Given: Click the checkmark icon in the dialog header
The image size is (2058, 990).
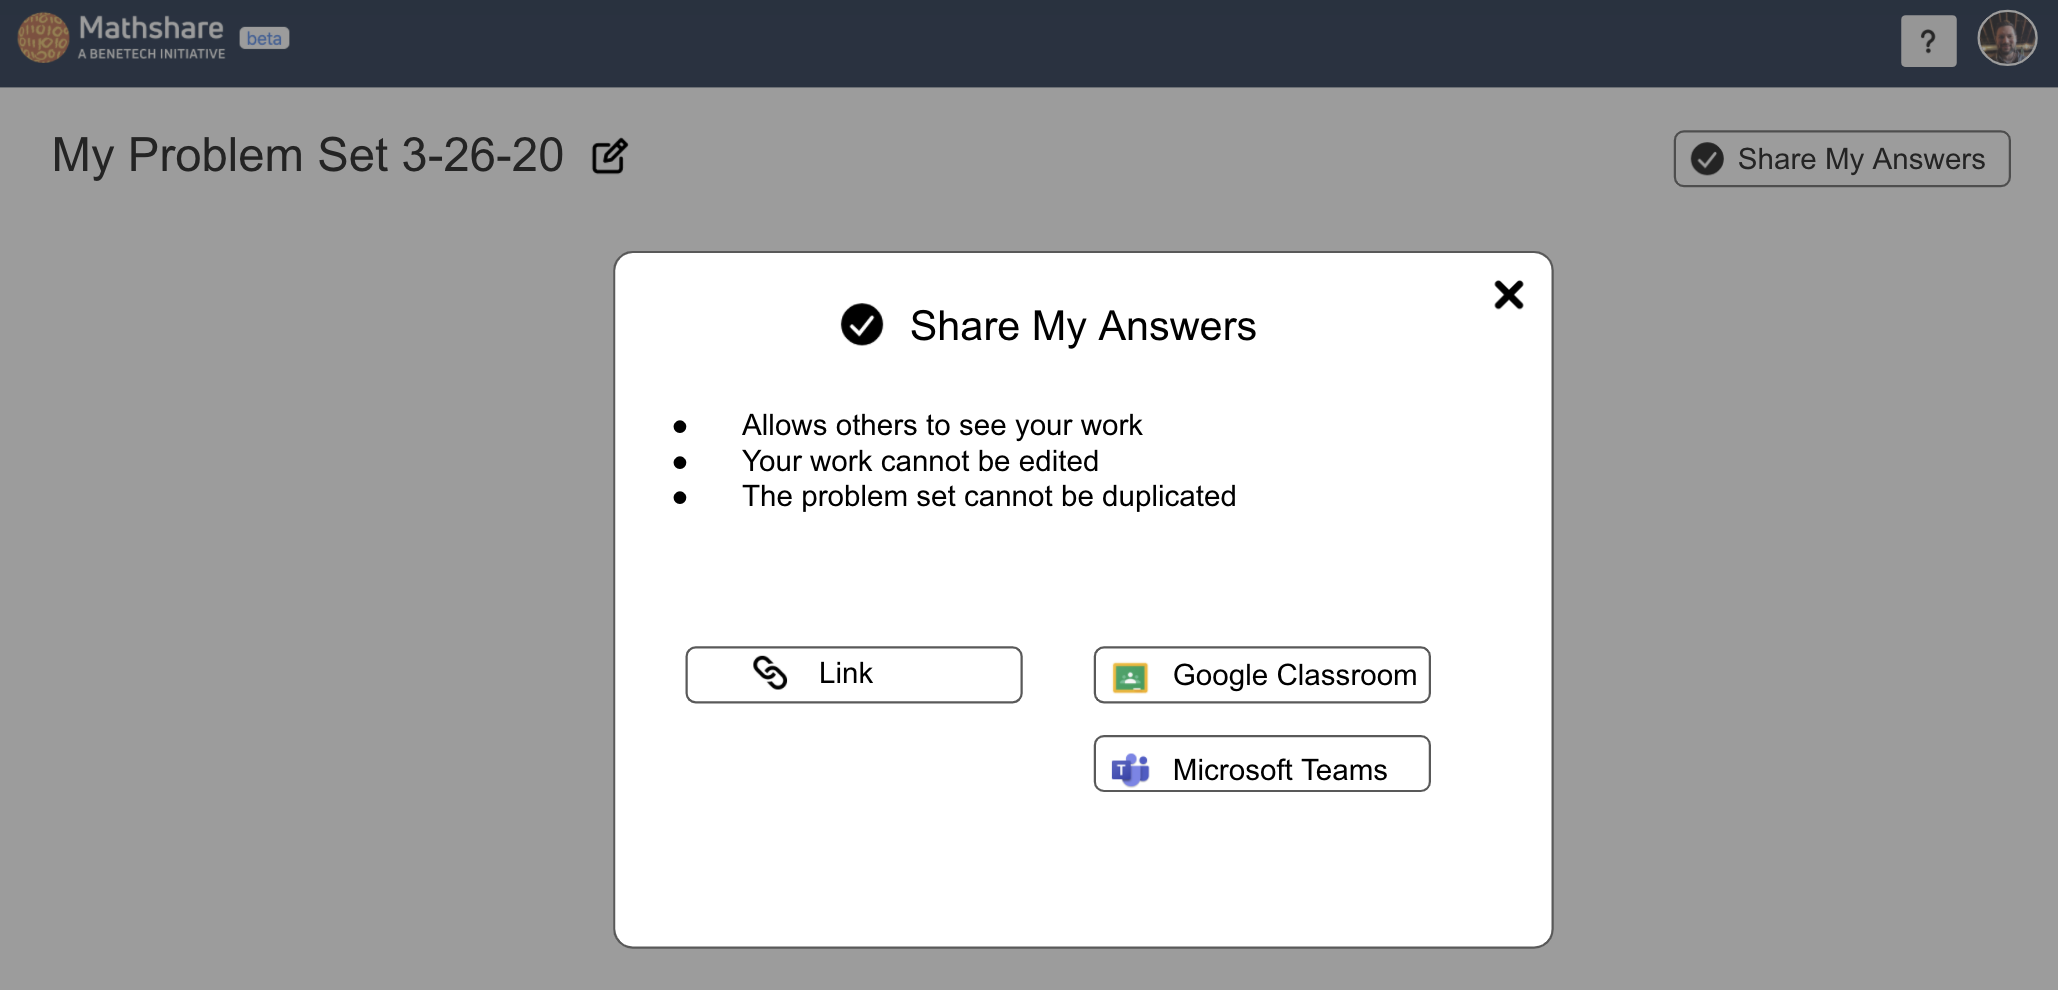Looking at the screenshot, I should (x=861, y=325).
